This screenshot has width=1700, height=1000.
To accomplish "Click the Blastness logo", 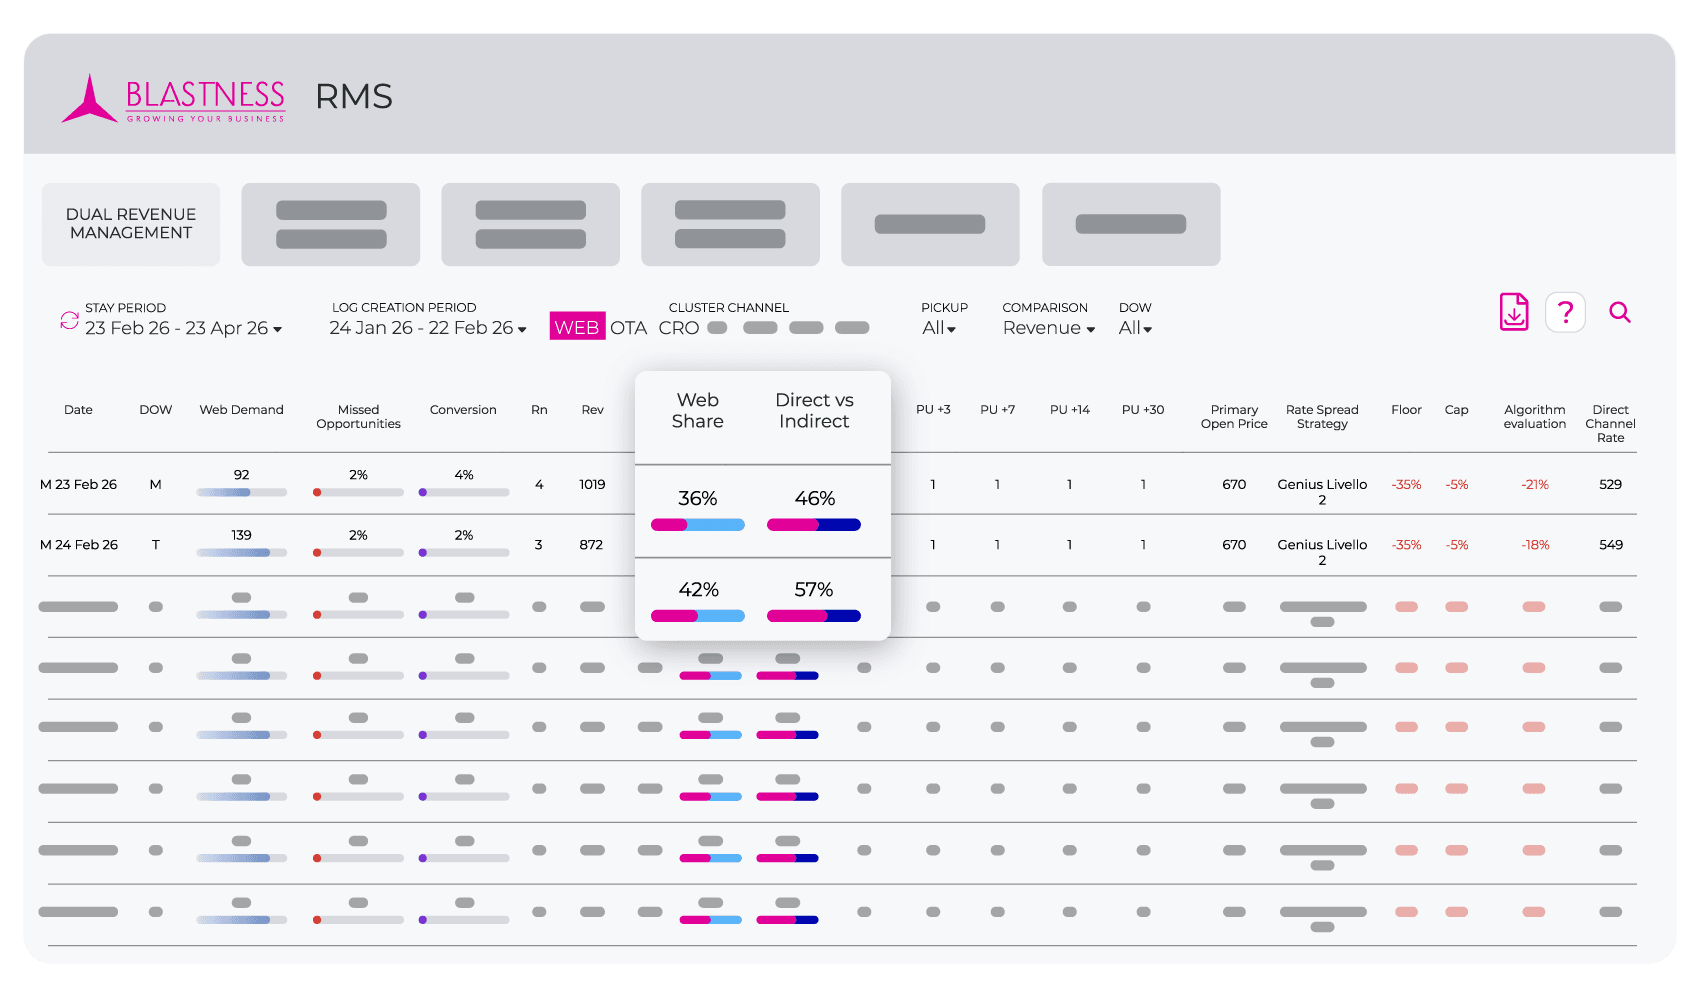I will coord(174,99).
